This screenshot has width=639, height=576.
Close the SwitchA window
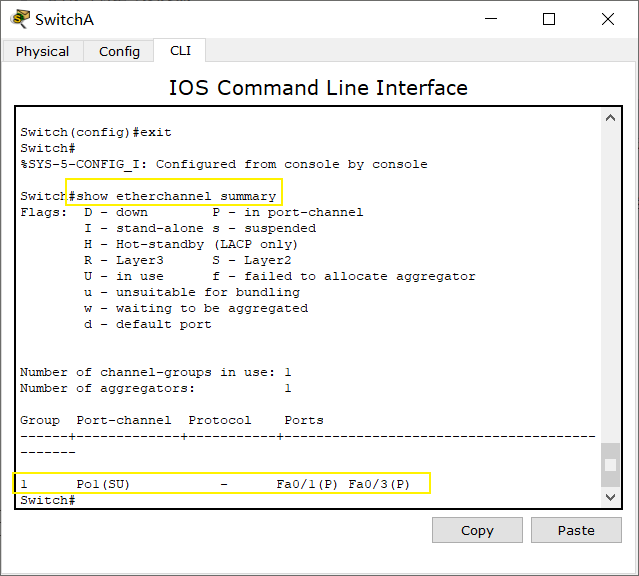[x=608, y=19]
